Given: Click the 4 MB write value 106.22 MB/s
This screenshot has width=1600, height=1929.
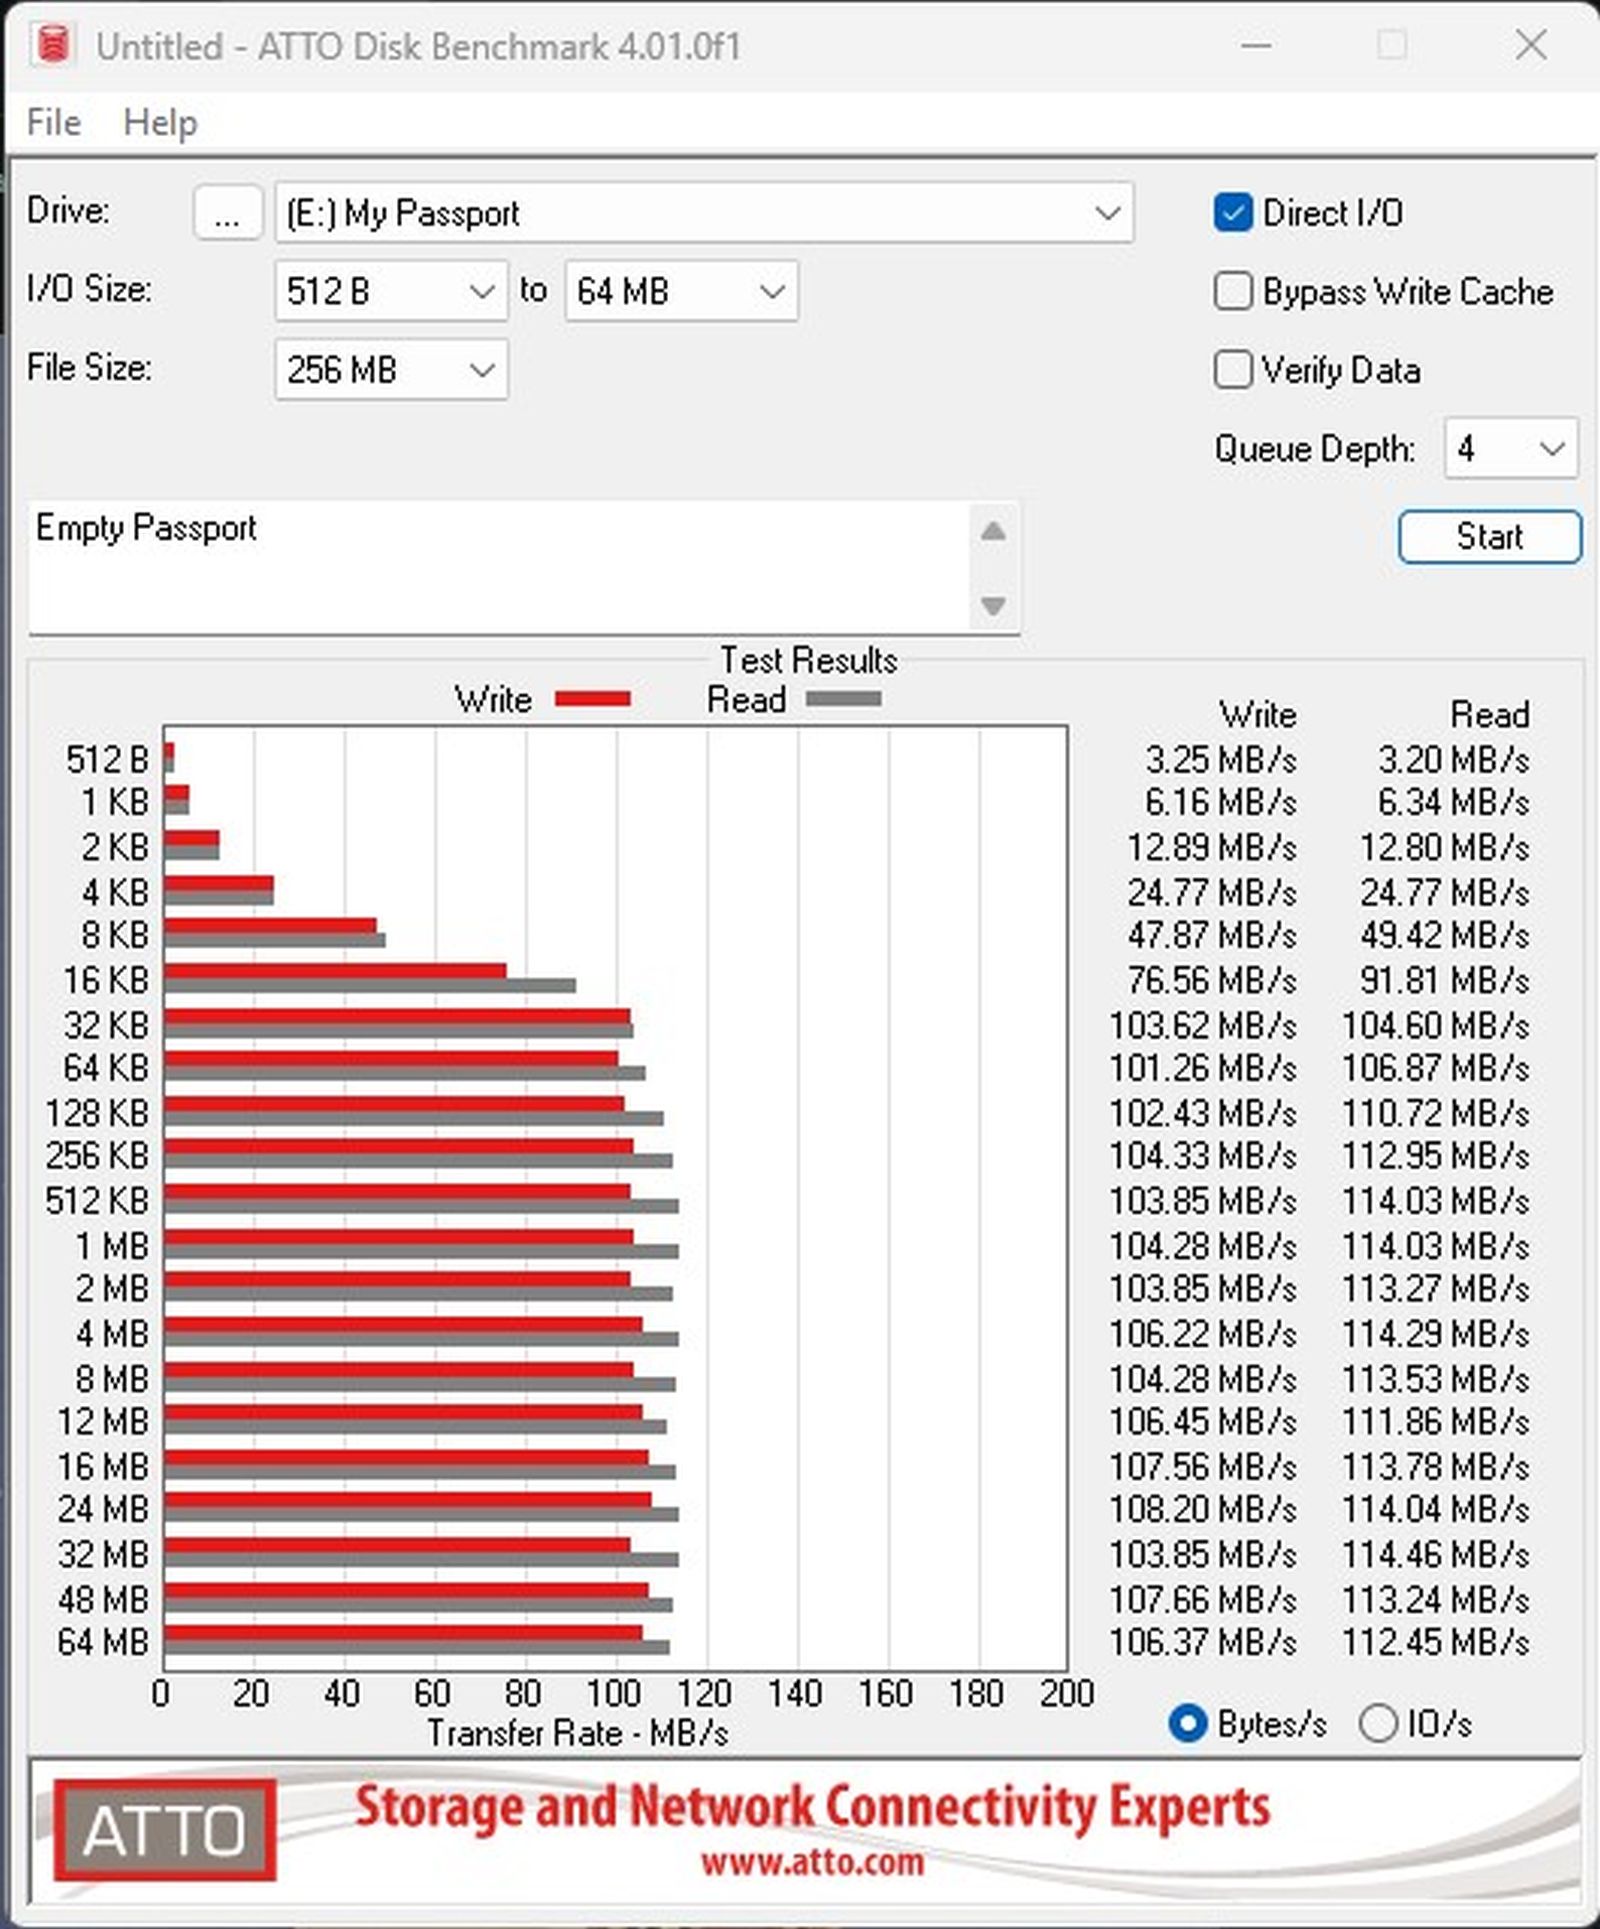Looking at the screenshot, I should 1203,1334.
